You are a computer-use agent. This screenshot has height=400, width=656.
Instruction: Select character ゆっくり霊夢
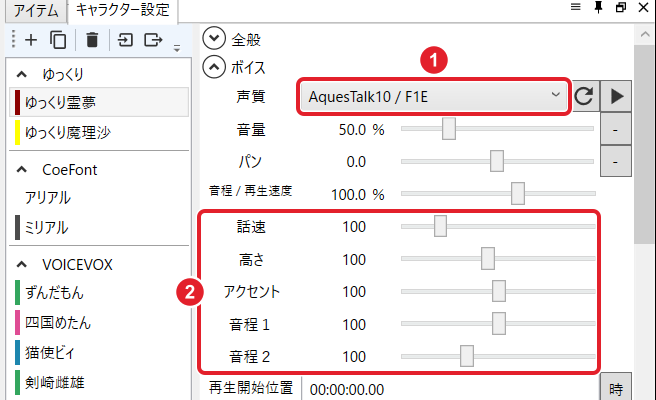coord(99,102)
